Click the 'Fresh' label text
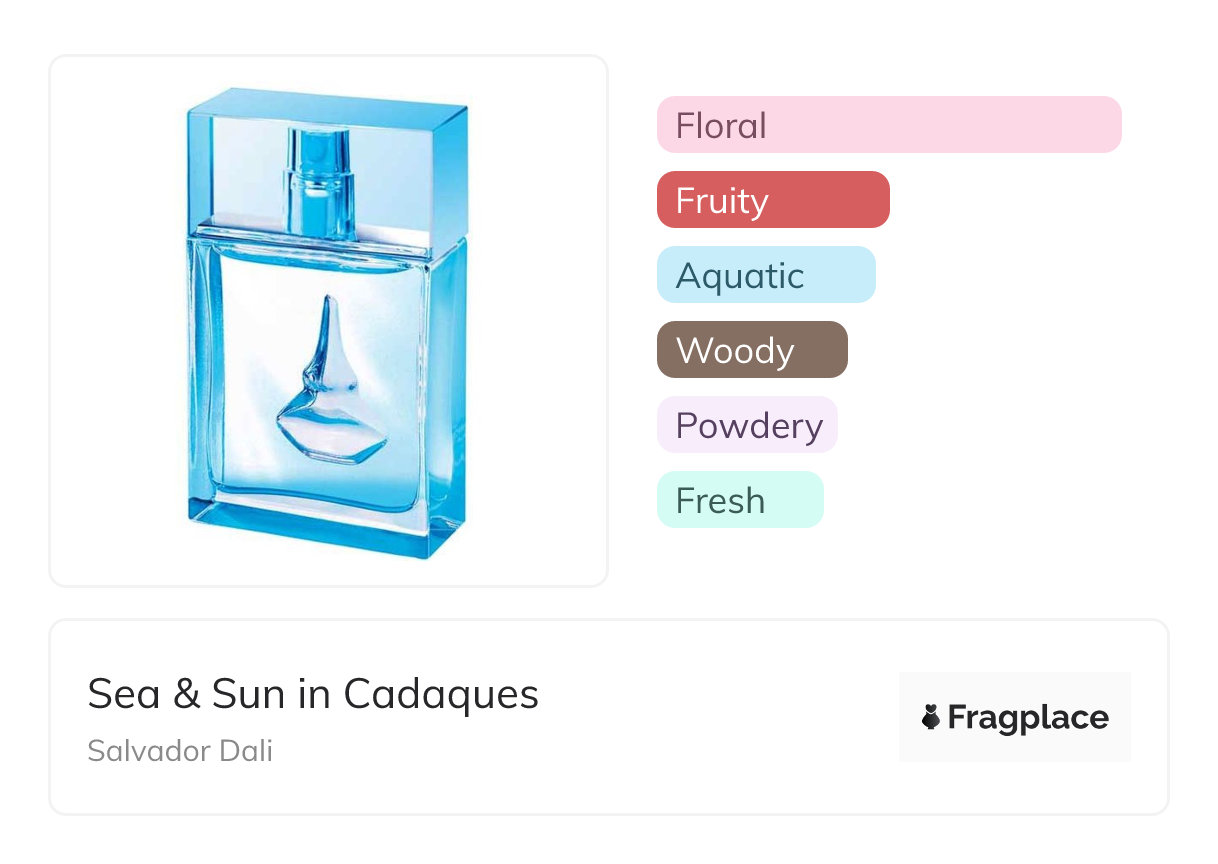 coord(720,501)
